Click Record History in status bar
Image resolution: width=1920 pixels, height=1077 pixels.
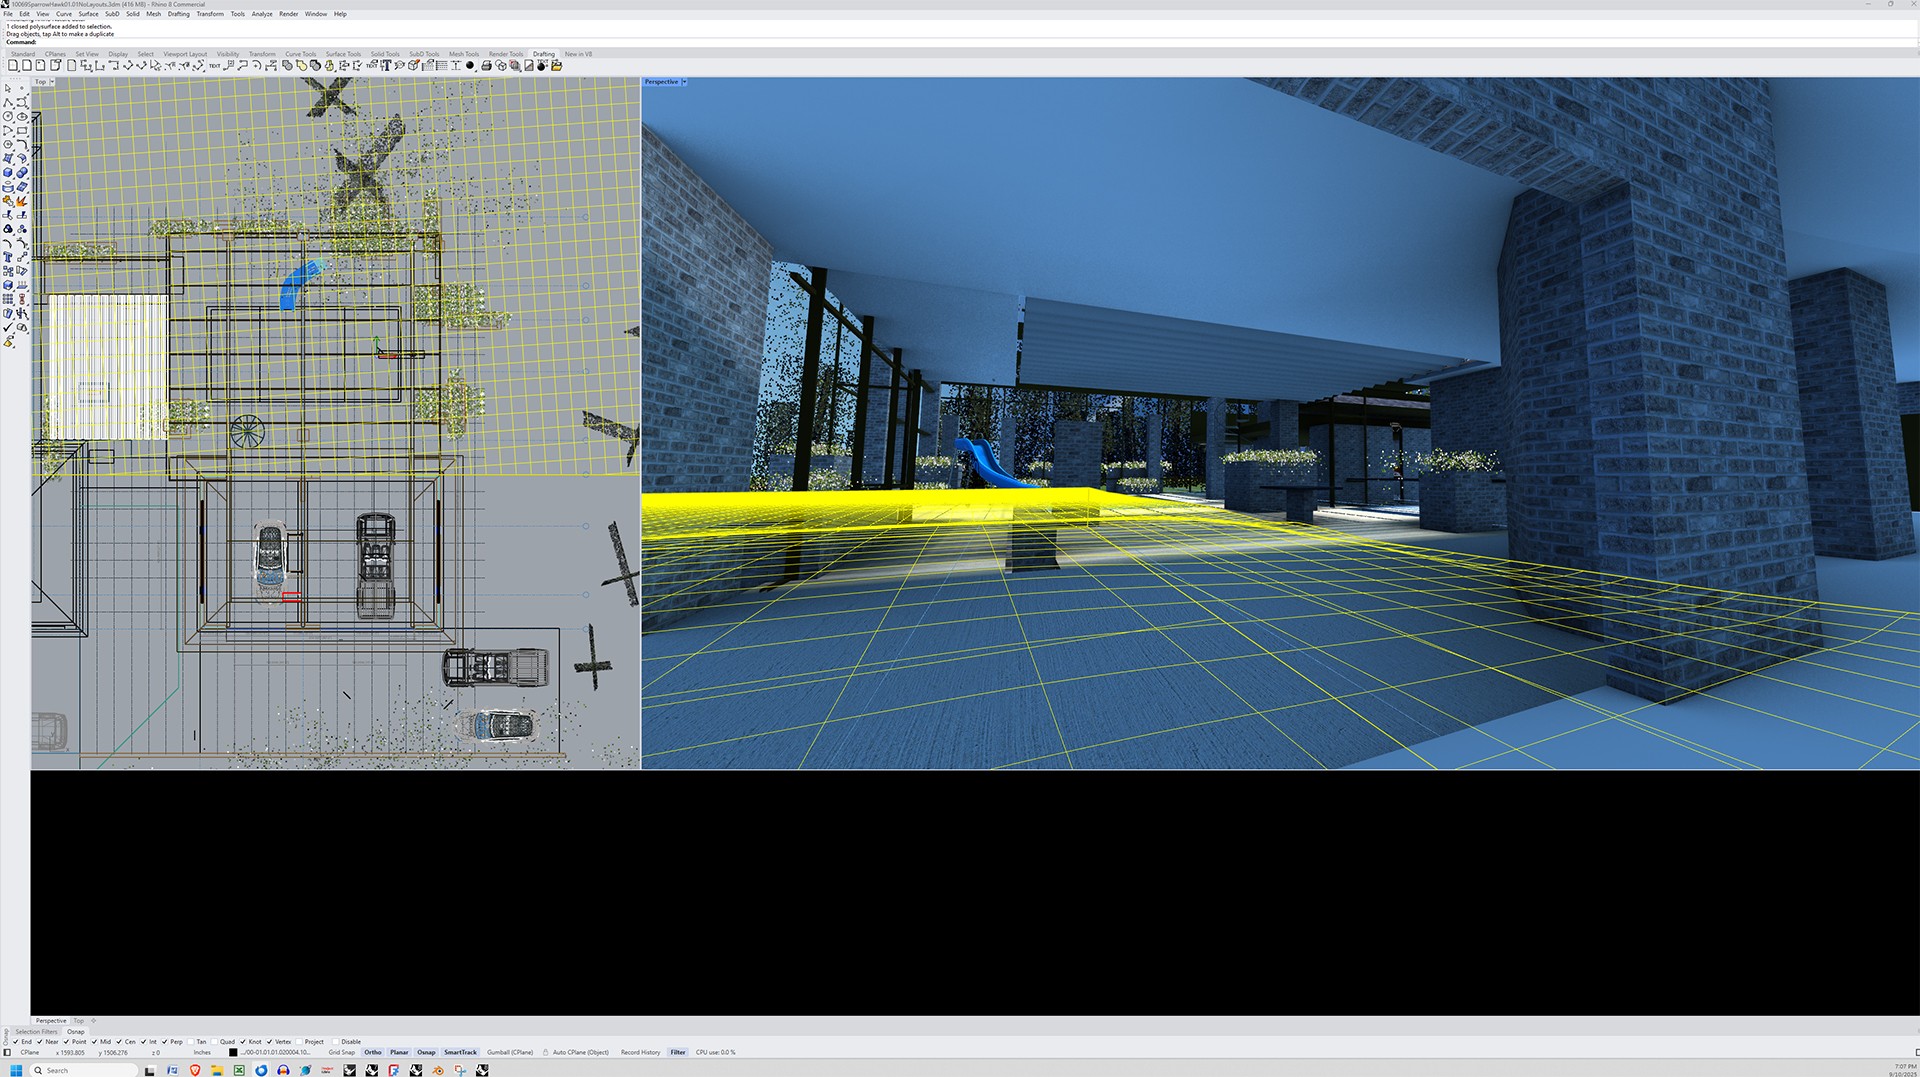click(x=640, y=1052)
